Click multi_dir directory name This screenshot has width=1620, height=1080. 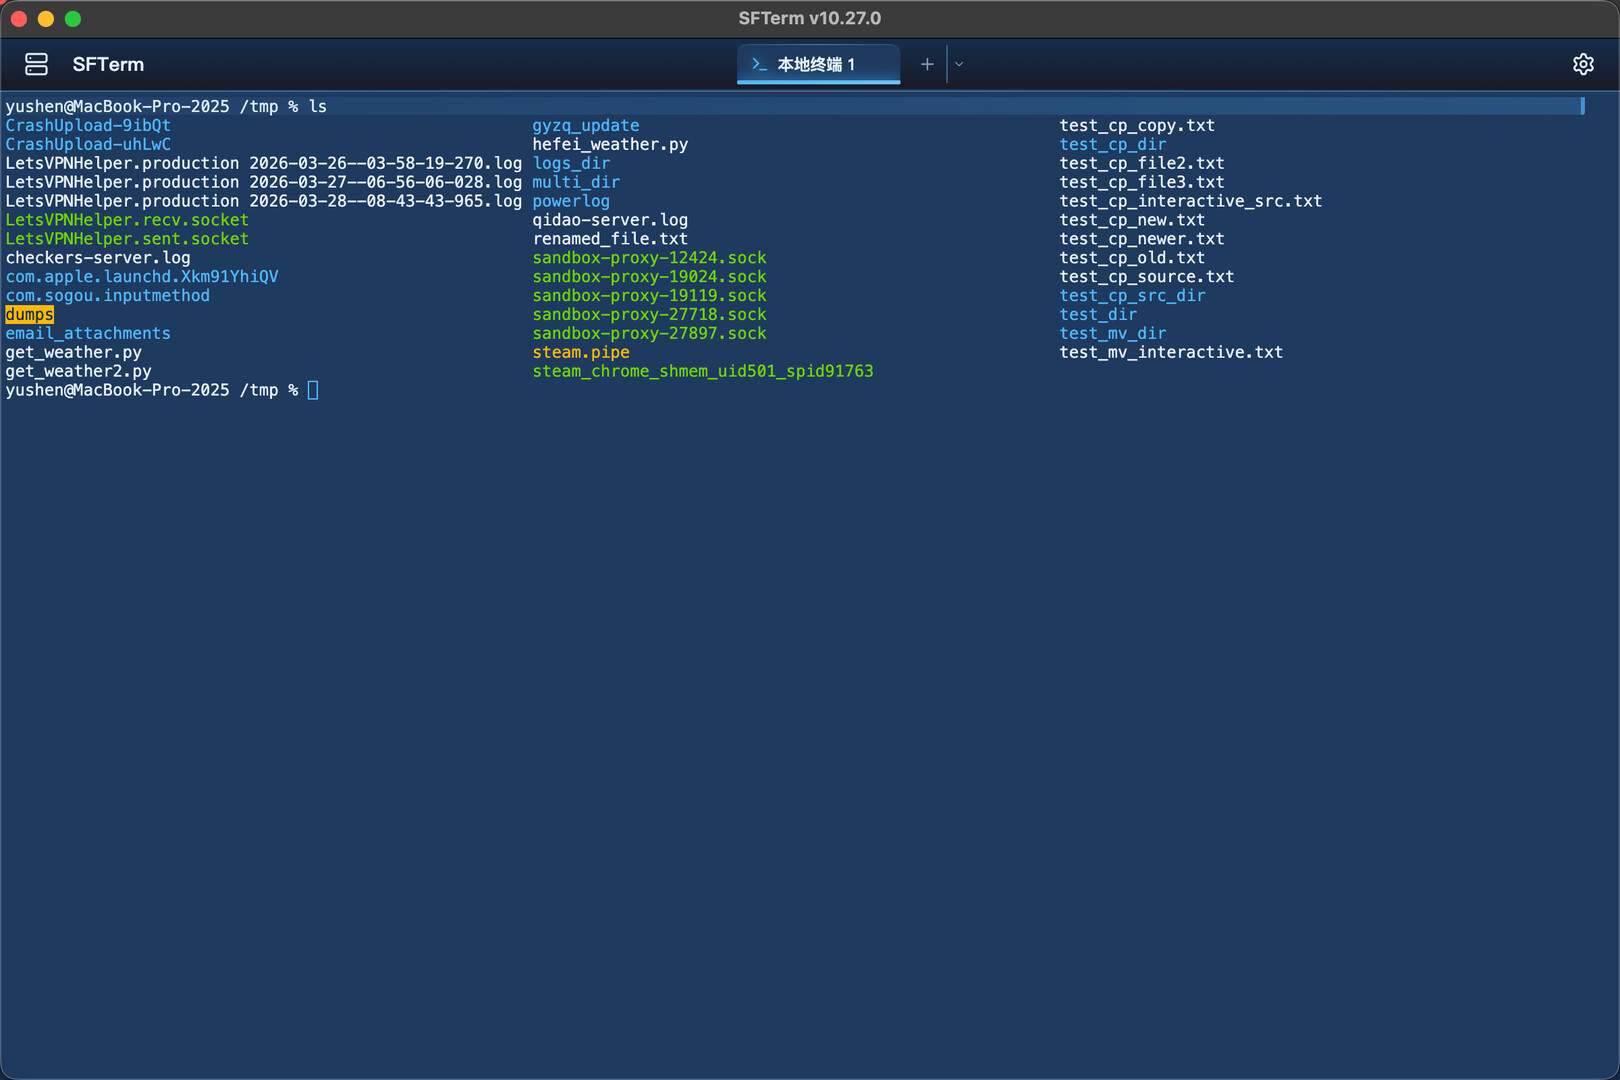(576, 182)
